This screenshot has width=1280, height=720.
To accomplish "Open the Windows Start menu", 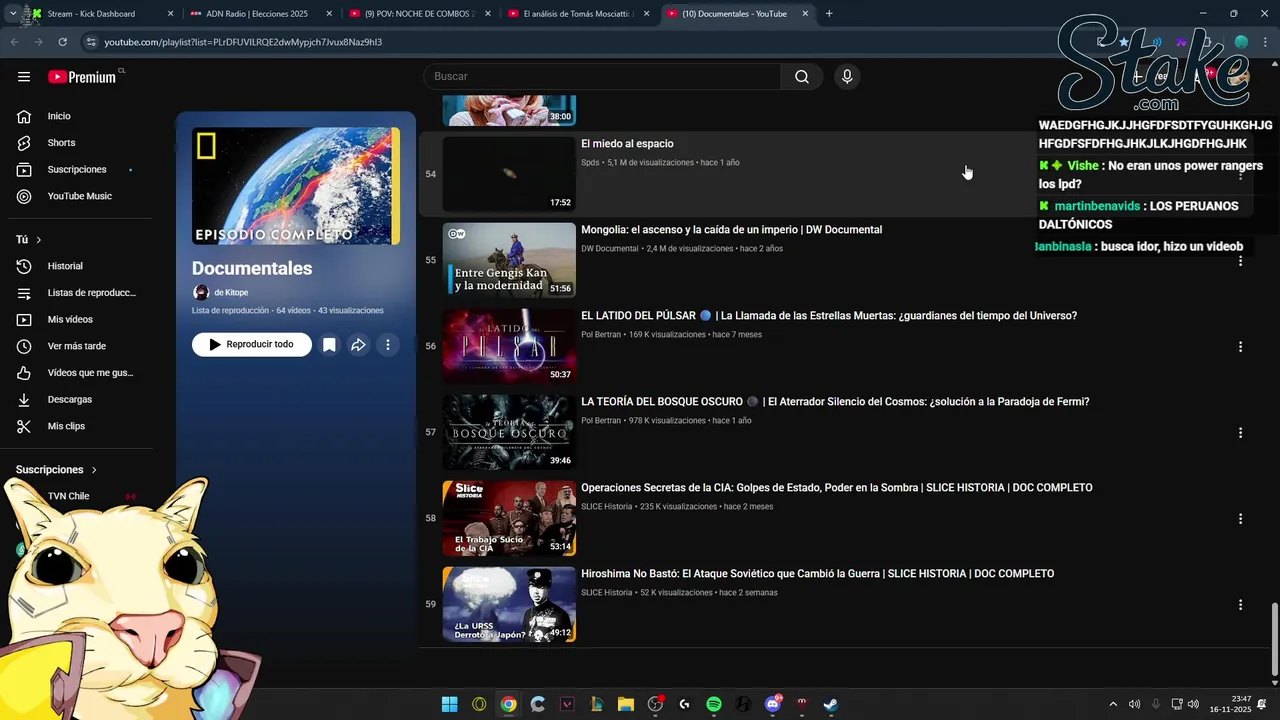I will [450, 704].
